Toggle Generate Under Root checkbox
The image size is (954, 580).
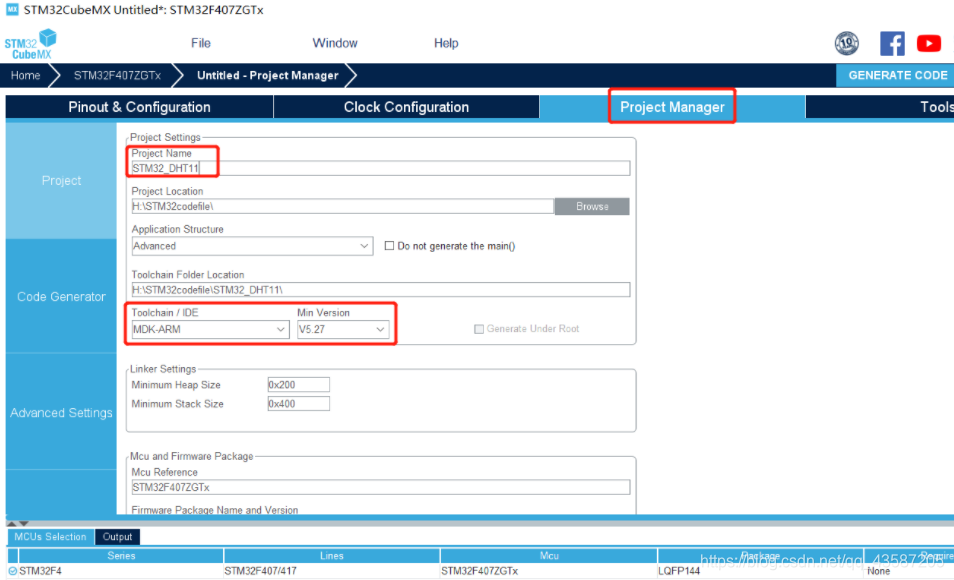coord(479,329)
